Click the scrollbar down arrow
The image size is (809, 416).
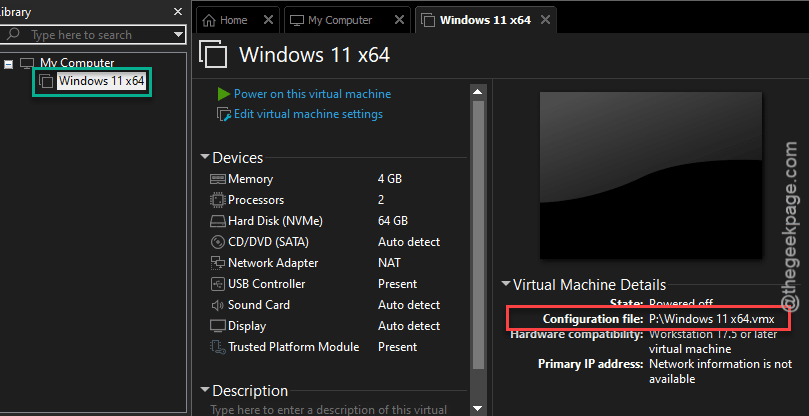coord(478,408)
